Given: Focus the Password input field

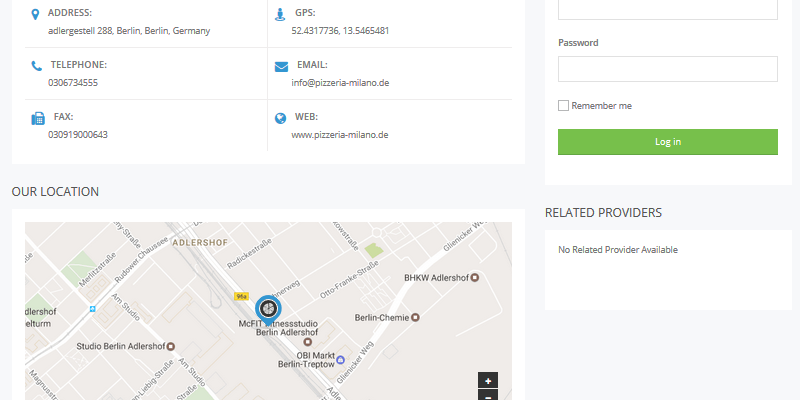Looking at the screenshot, I should coord(667,69).
